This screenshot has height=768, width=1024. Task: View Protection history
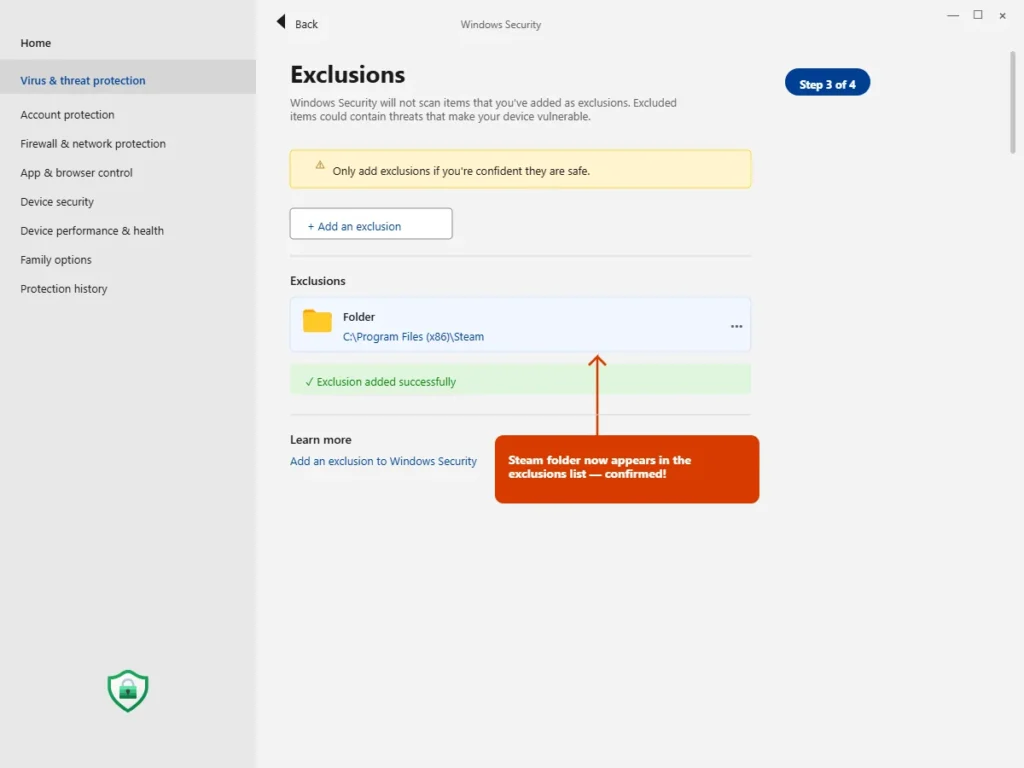coord(64,289)
